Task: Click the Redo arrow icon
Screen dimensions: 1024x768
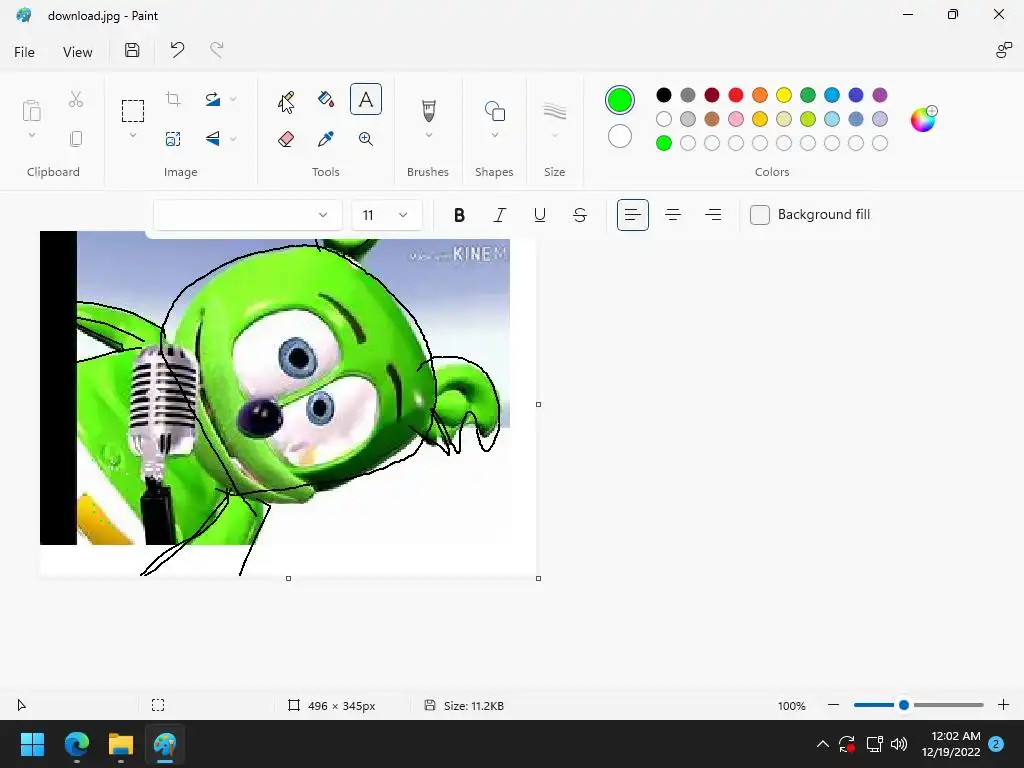Action: pyautogui.click(x=217, y=50)
